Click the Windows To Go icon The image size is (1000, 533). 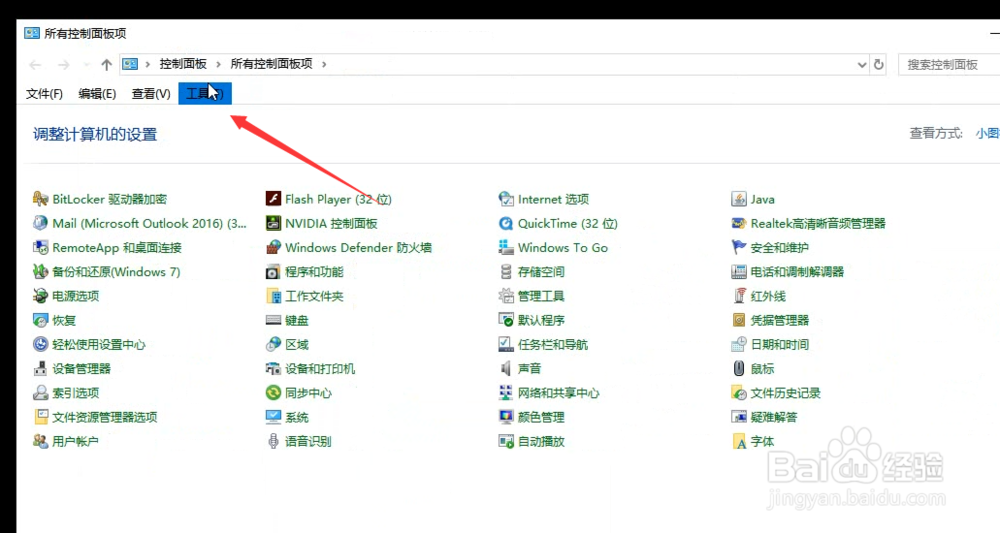pos(506,247)
